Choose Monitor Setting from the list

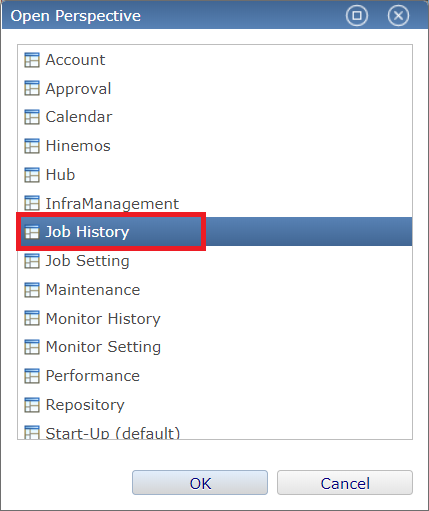(x=215, y=347)
